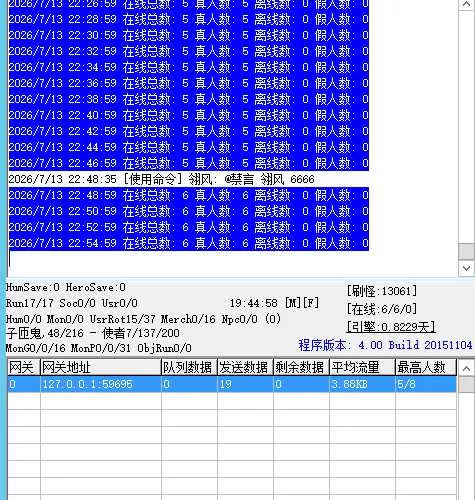Click the 发送数据 column header

tap(245, 367)
